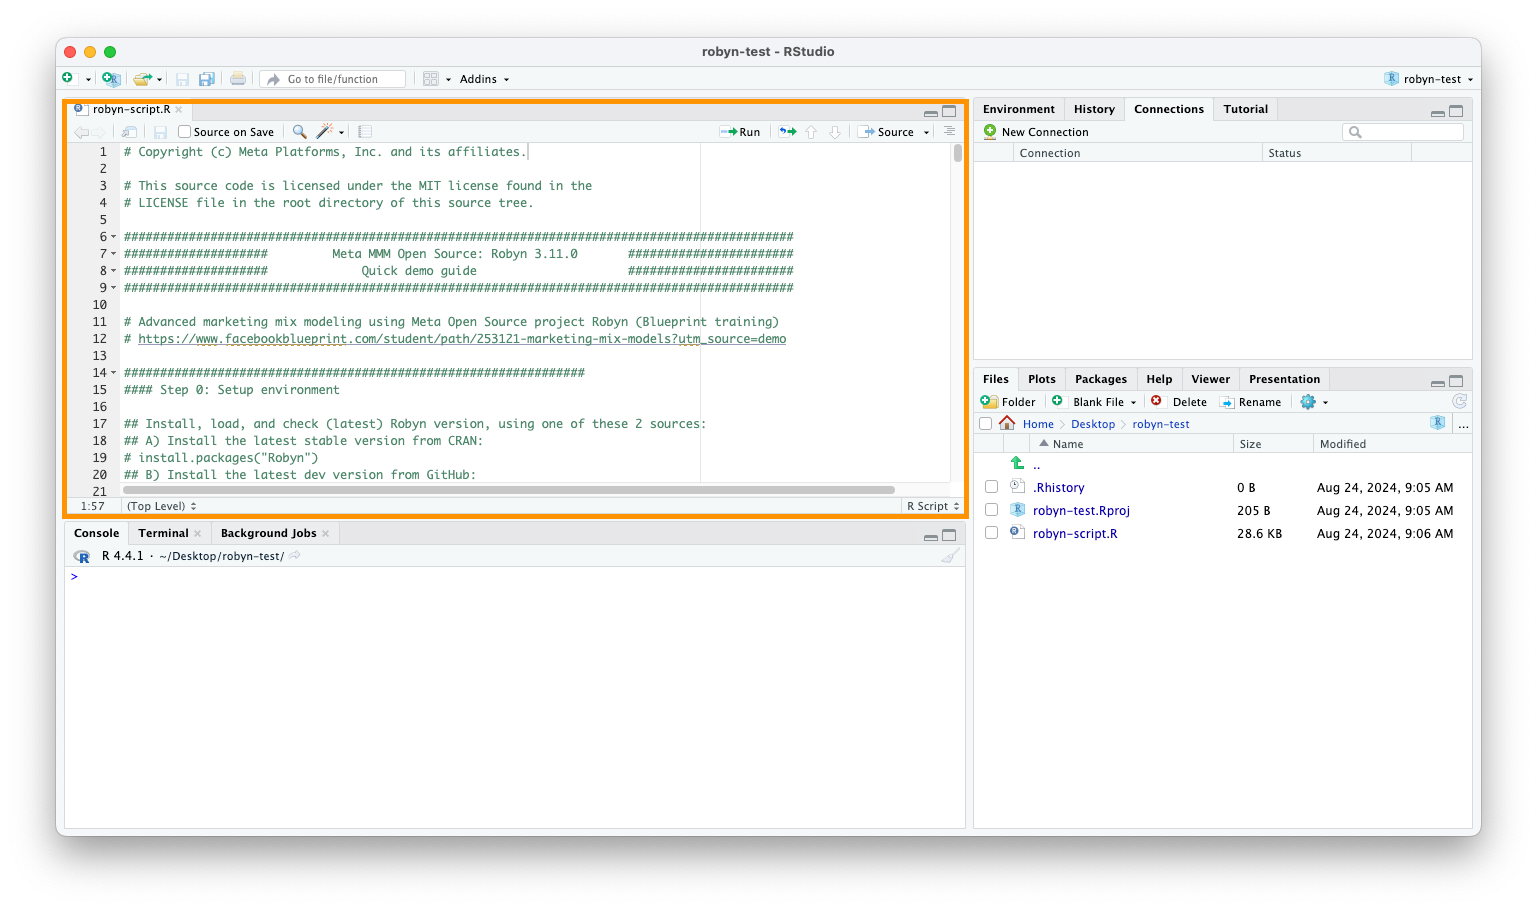The width and height of the screenshot is (1537, 910).
Task: Check the checkbox next to robyn-script.R
Action: click(x=991, y=533)
